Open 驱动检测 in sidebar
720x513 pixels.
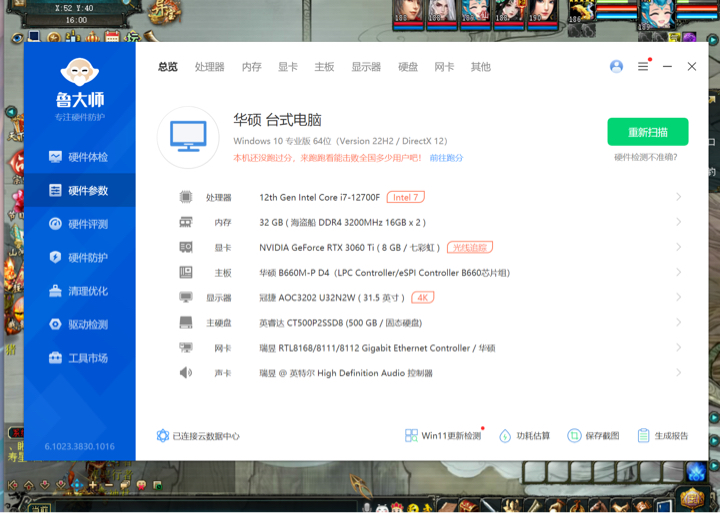pos(79,324)
